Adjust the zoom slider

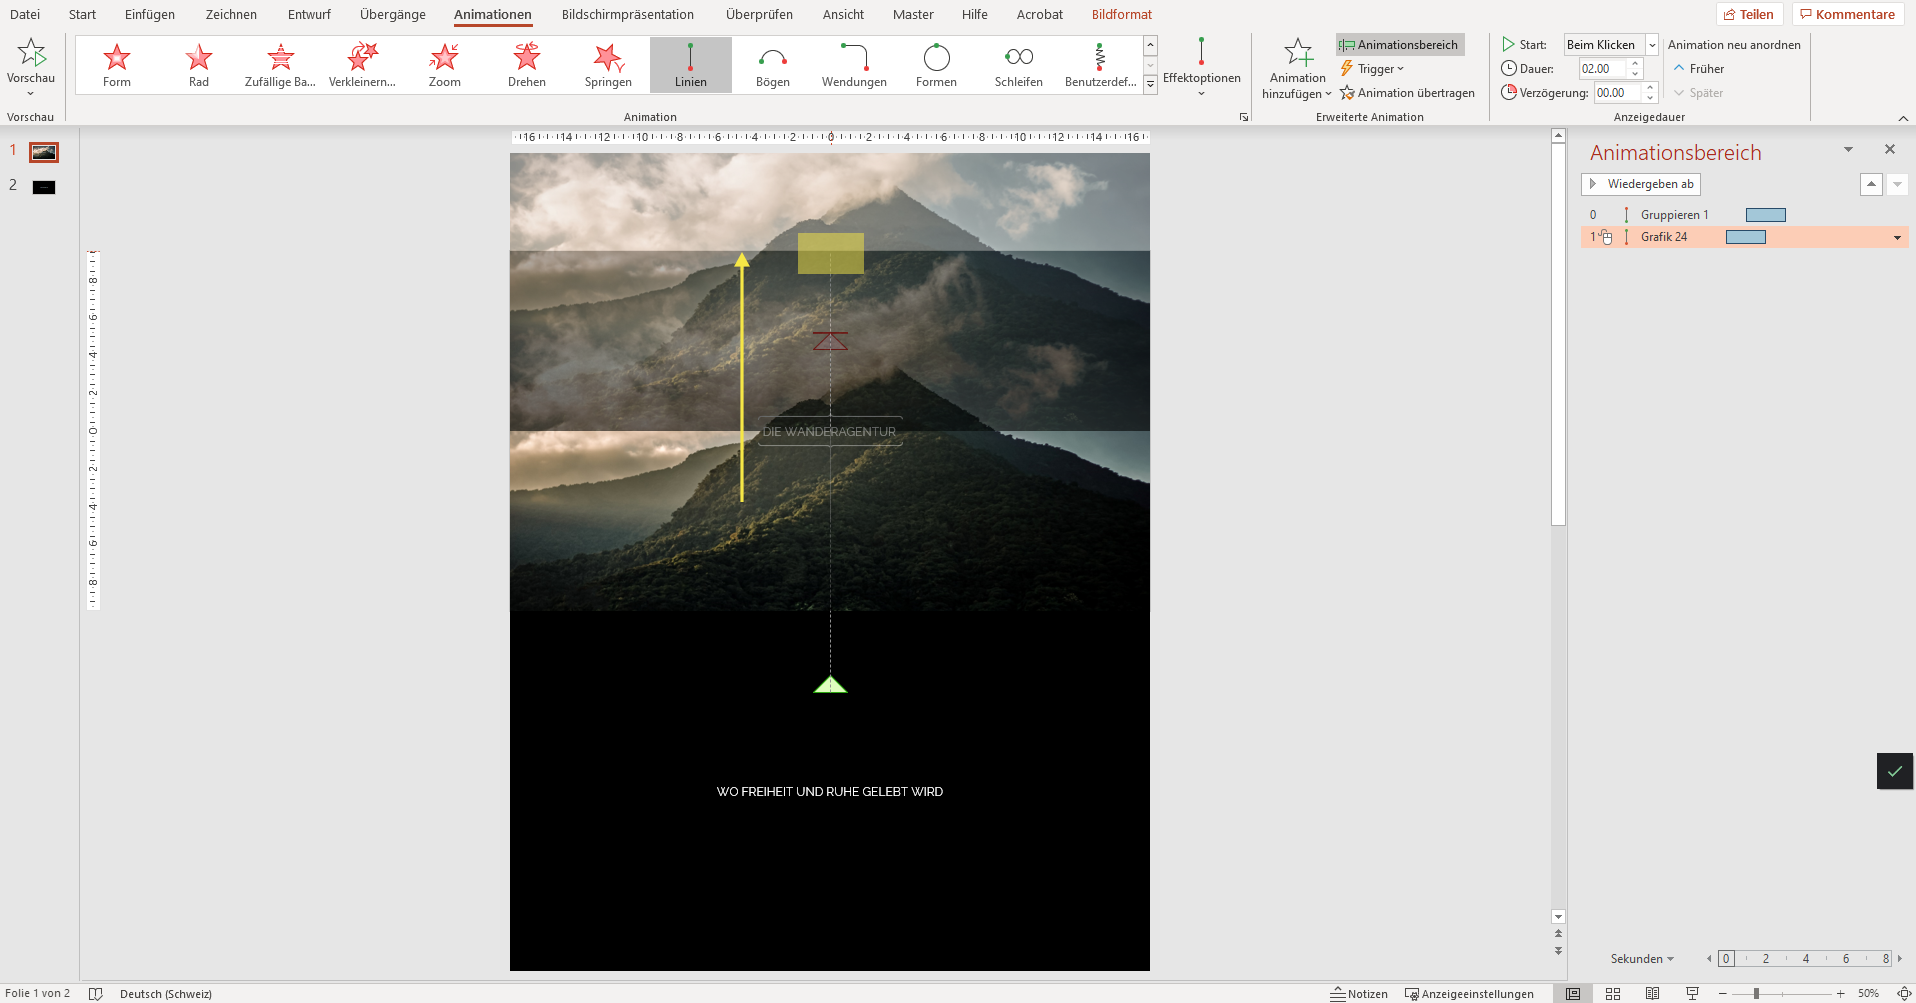coord(1757,993)
